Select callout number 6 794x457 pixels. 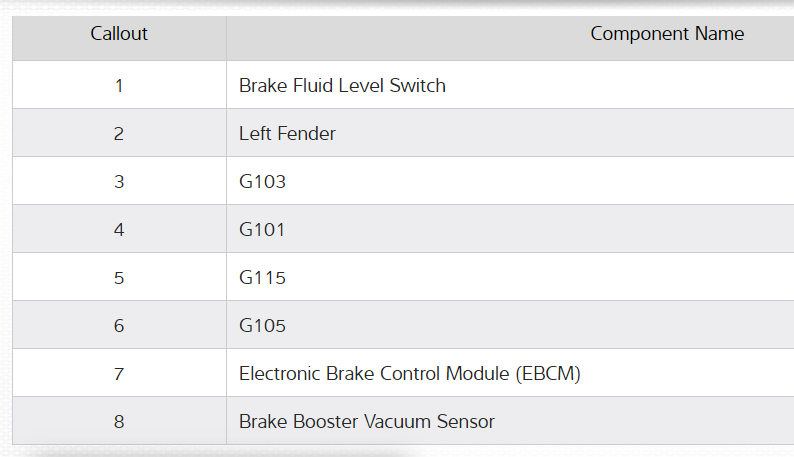pyautogui.click(x=119, y=326)
